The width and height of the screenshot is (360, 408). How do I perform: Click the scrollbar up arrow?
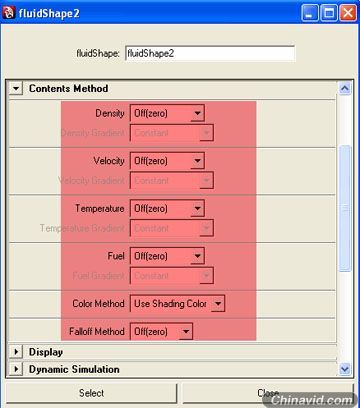tap(344, 89)
